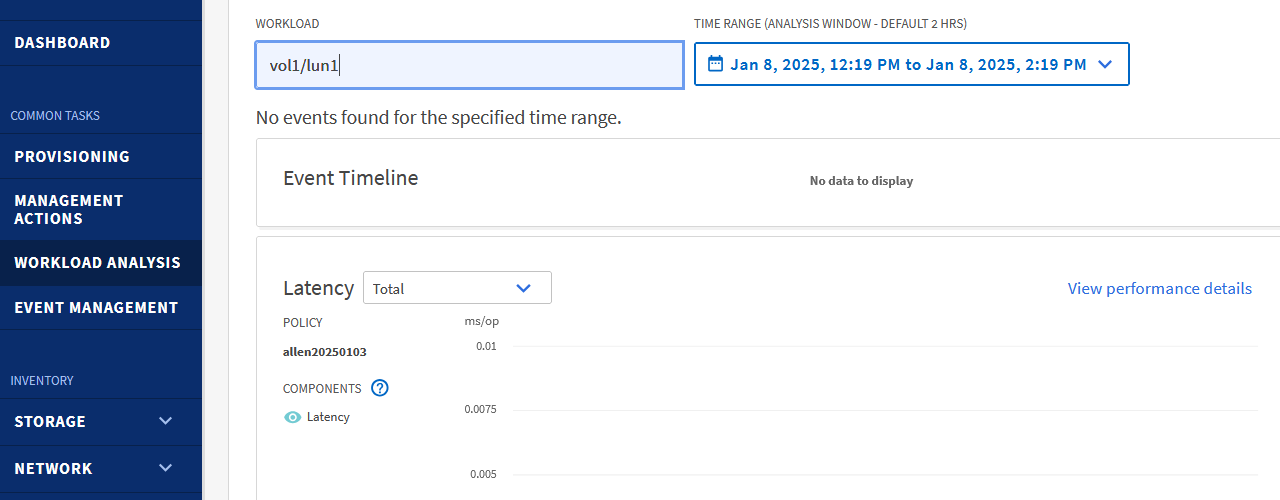1280x500 pixels.
Task: Click View performance details link
Action: pos(1159,288)
